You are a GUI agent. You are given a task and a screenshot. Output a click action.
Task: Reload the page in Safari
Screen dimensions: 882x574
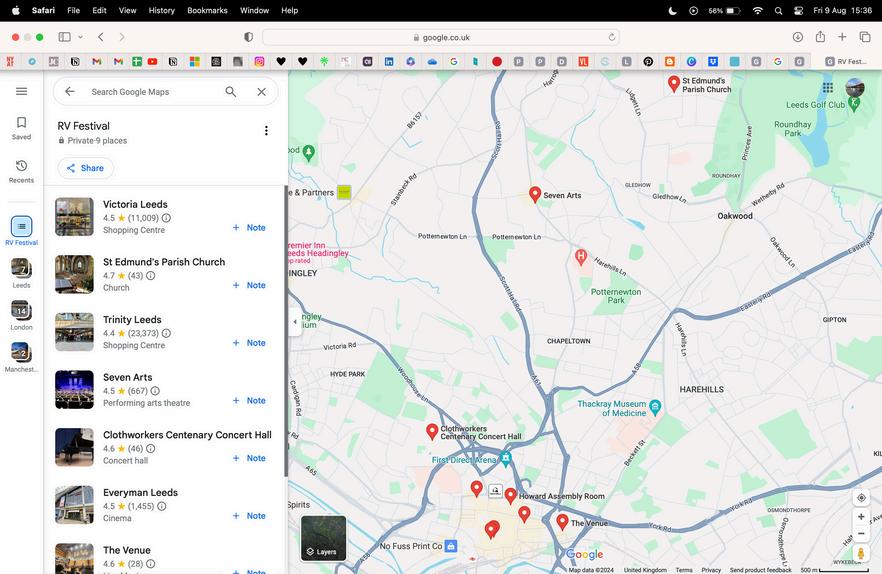click(x=611, y=38)
